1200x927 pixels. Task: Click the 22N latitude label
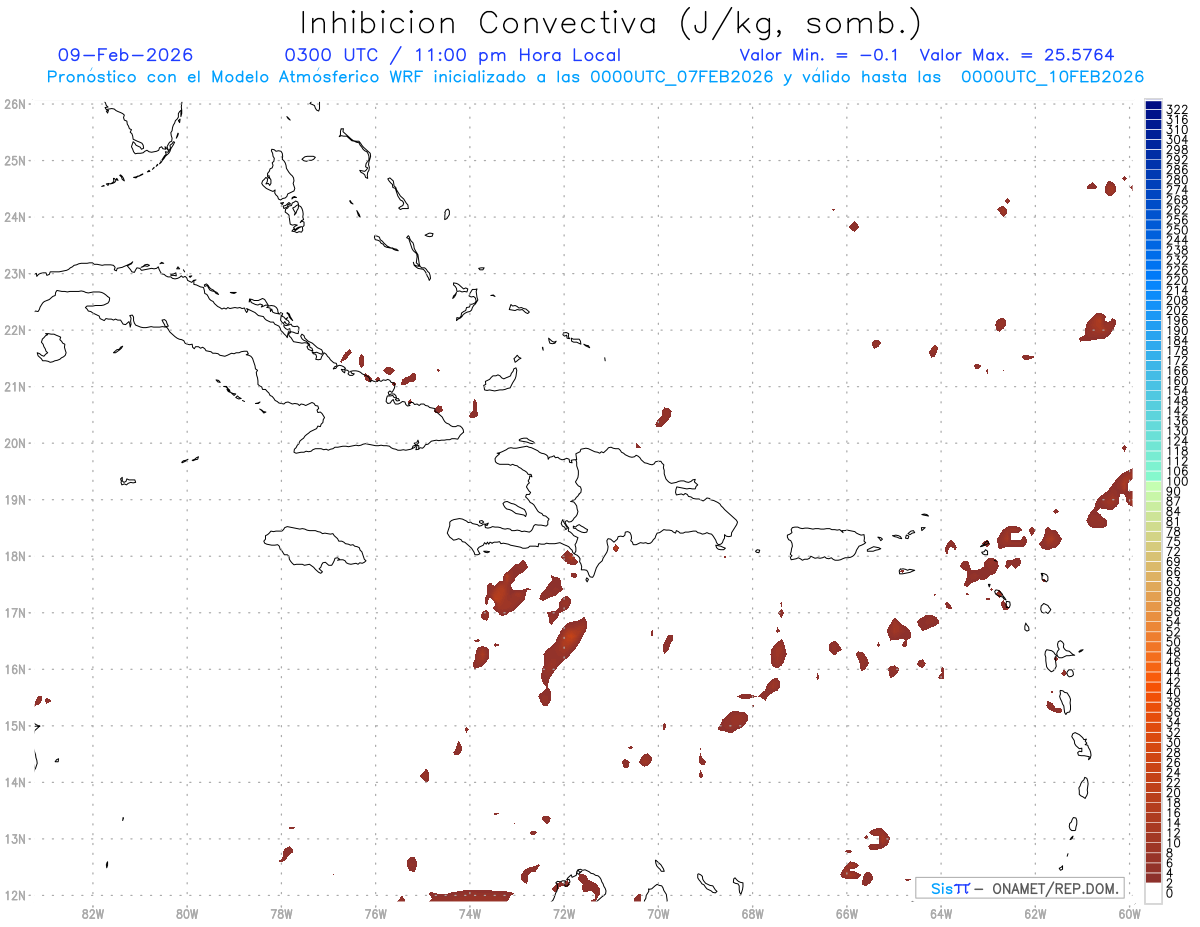(14, 330)
